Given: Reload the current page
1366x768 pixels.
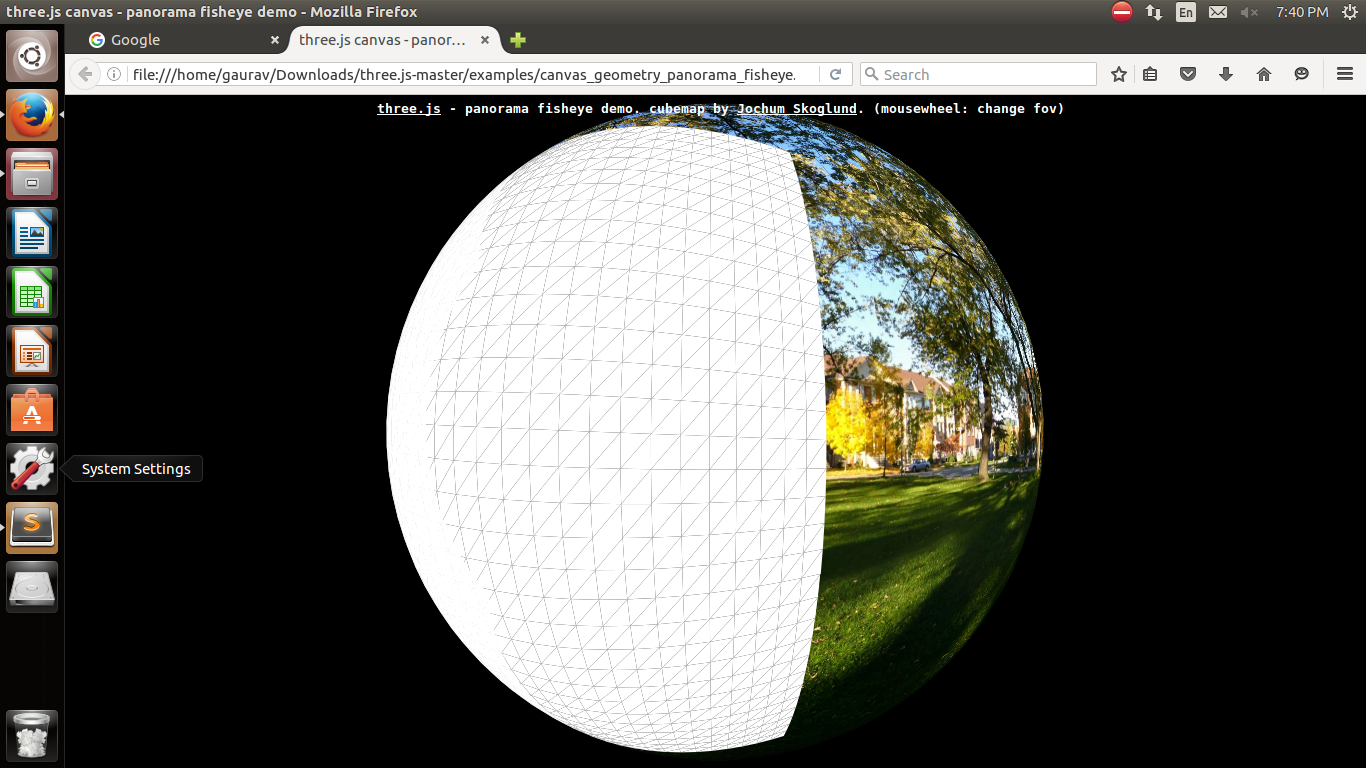Looking at the screenshot, I should pyautogui.click(x=835, y=74).
